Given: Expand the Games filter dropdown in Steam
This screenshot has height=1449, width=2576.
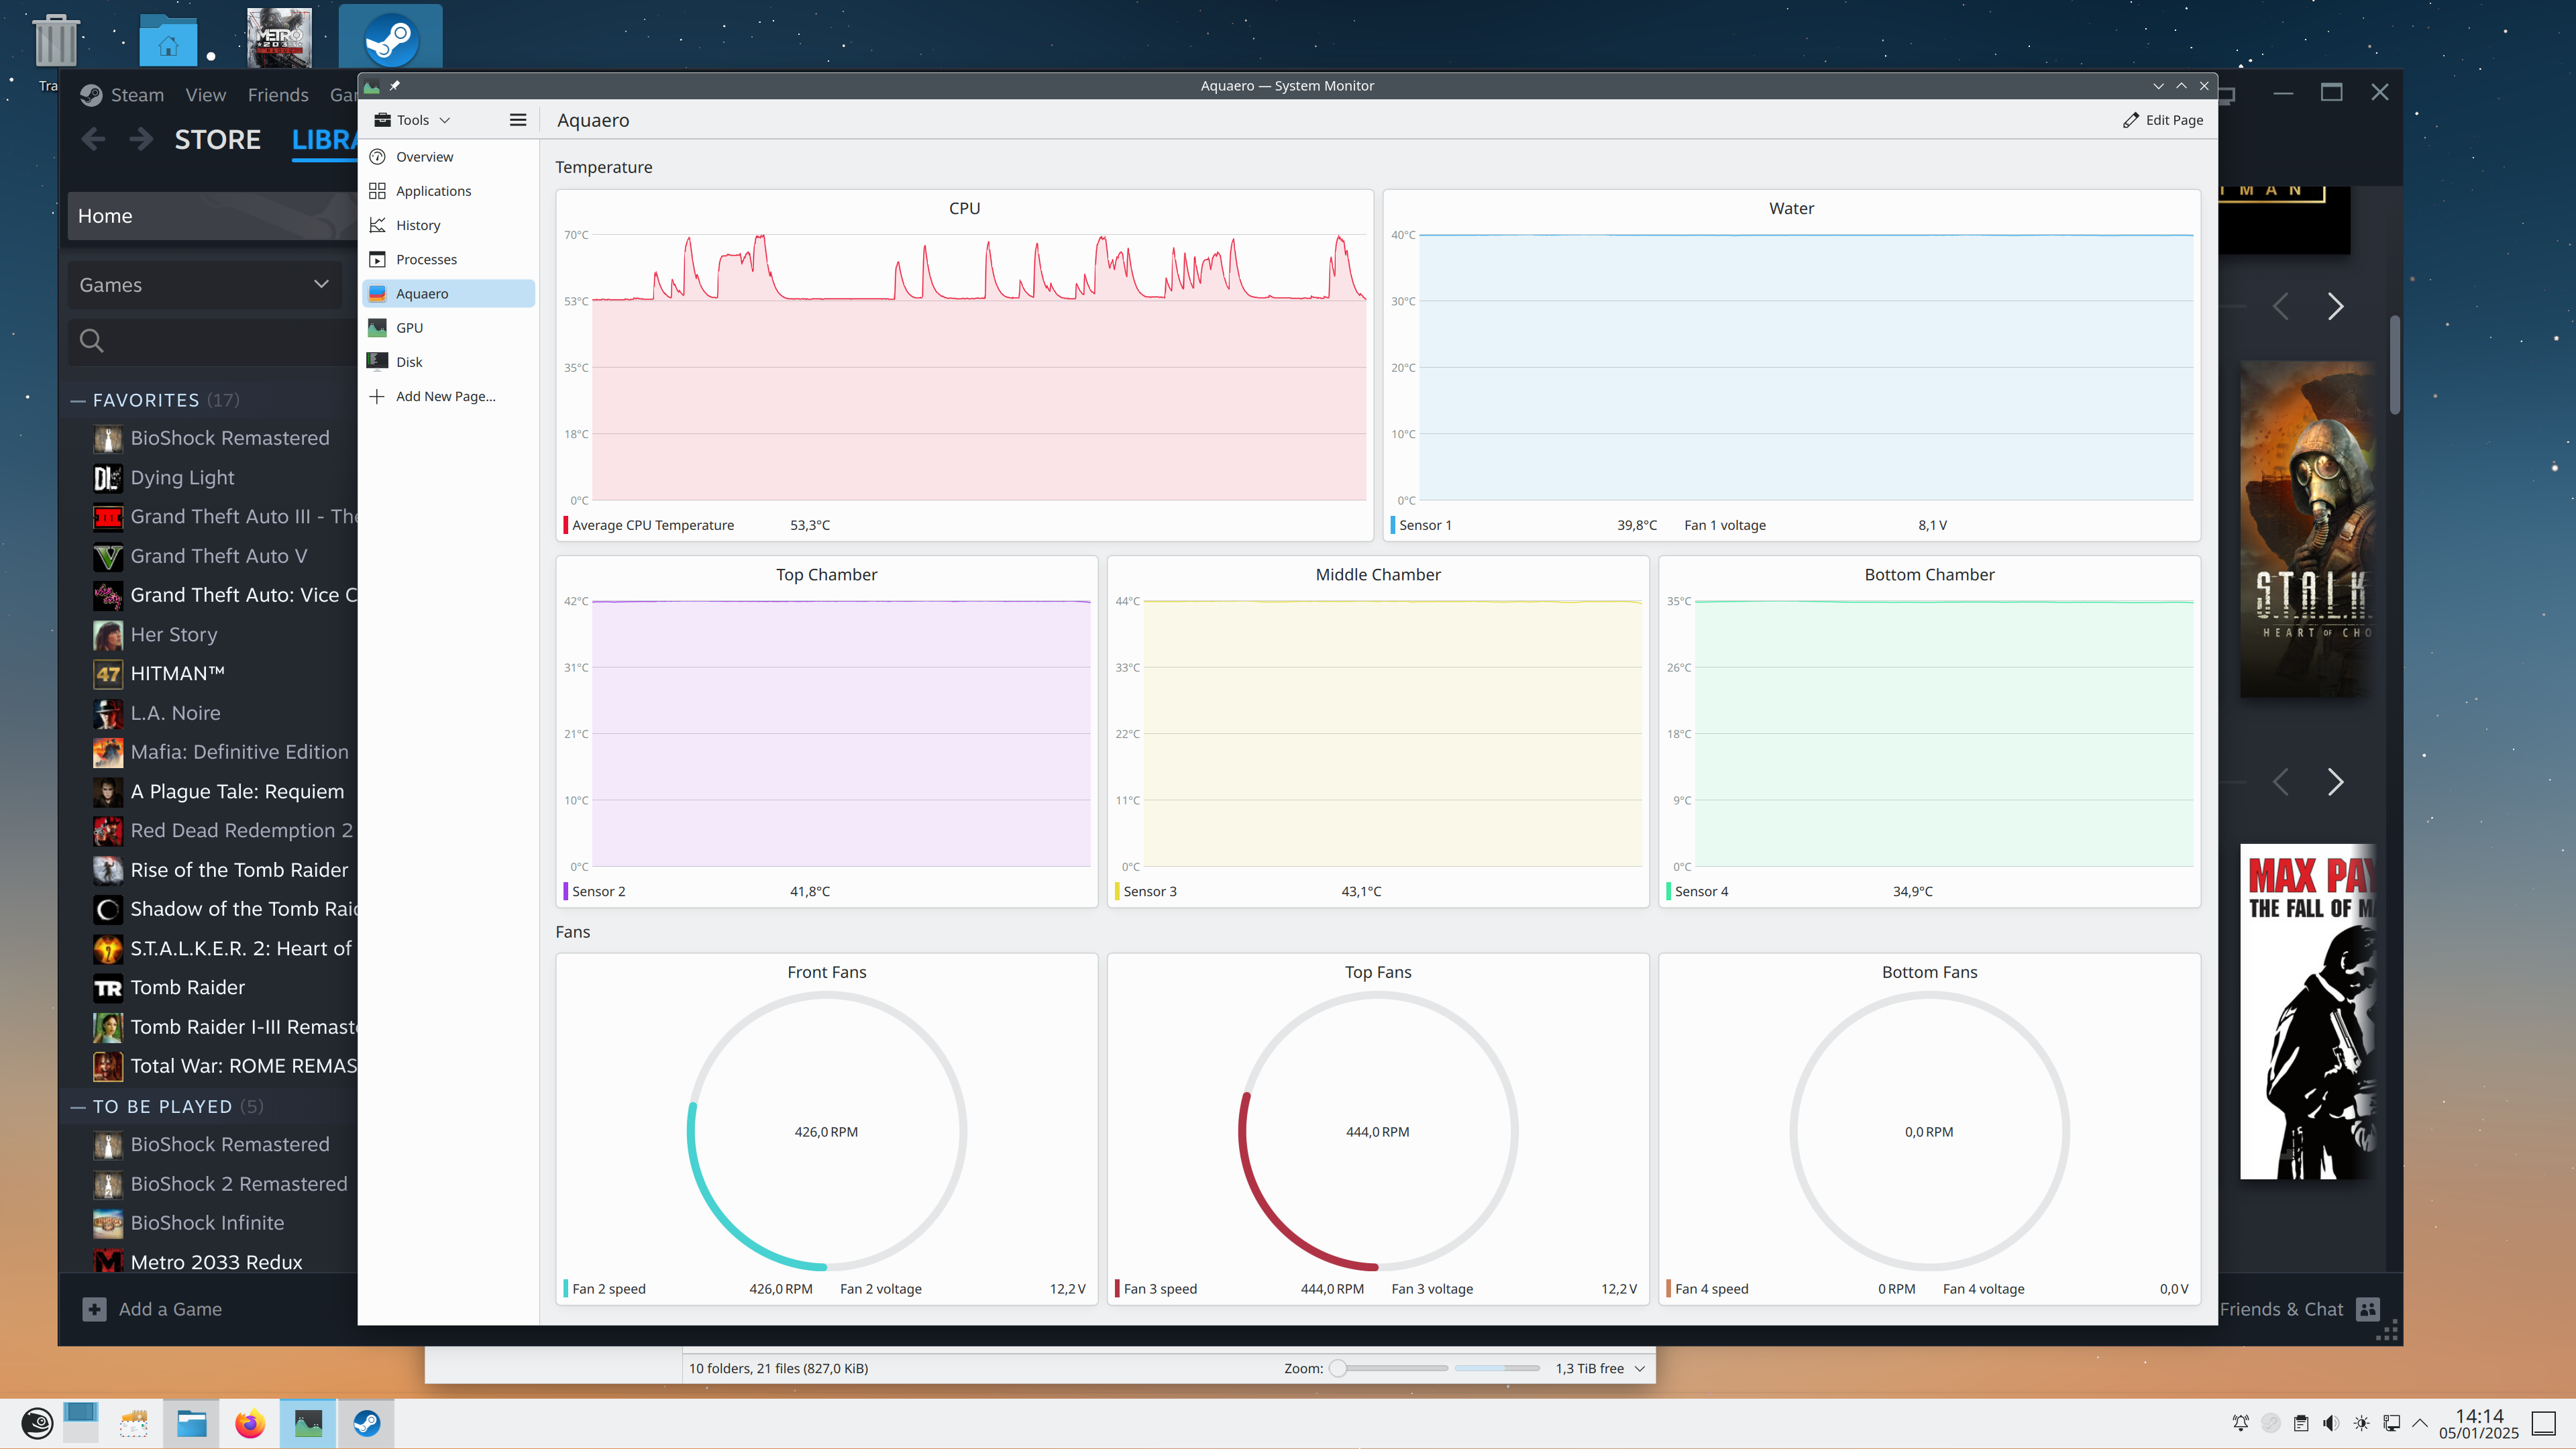Looking at the screenshot, I should [x=204, y=285].
